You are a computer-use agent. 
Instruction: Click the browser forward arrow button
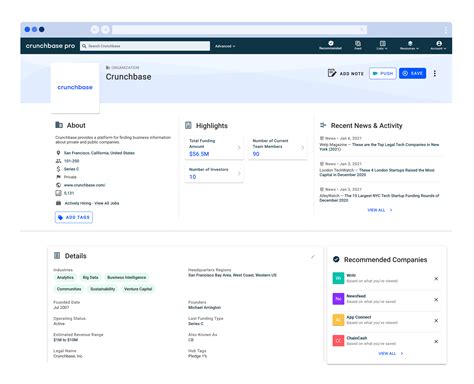pos(105,30)
